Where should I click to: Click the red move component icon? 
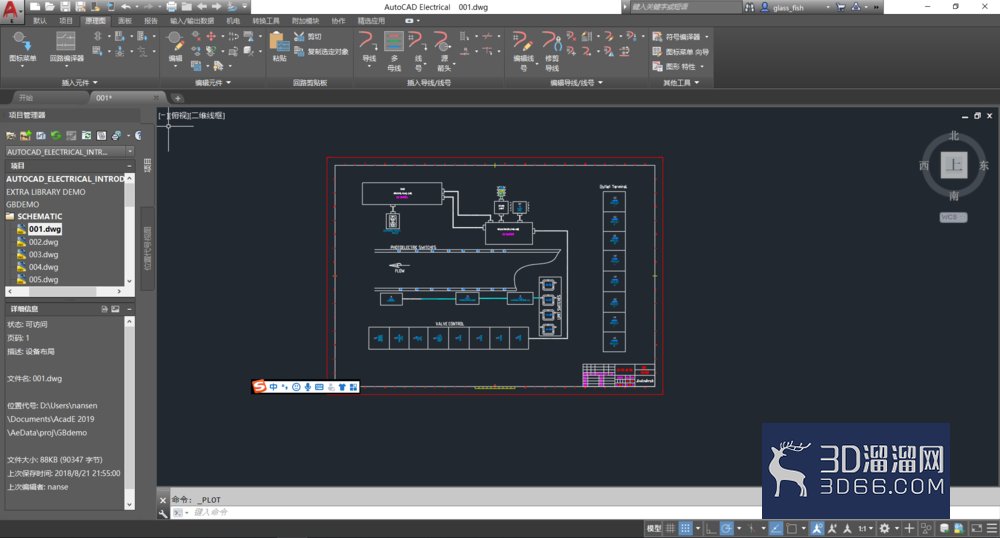210,36
